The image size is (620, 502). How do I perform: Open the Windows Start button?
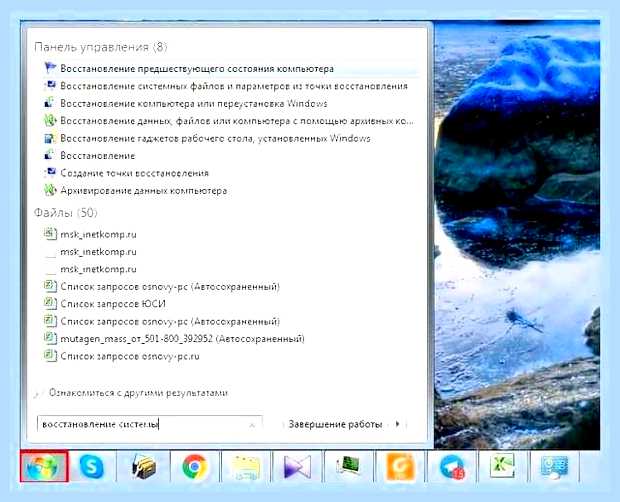[x=43, y=466]
